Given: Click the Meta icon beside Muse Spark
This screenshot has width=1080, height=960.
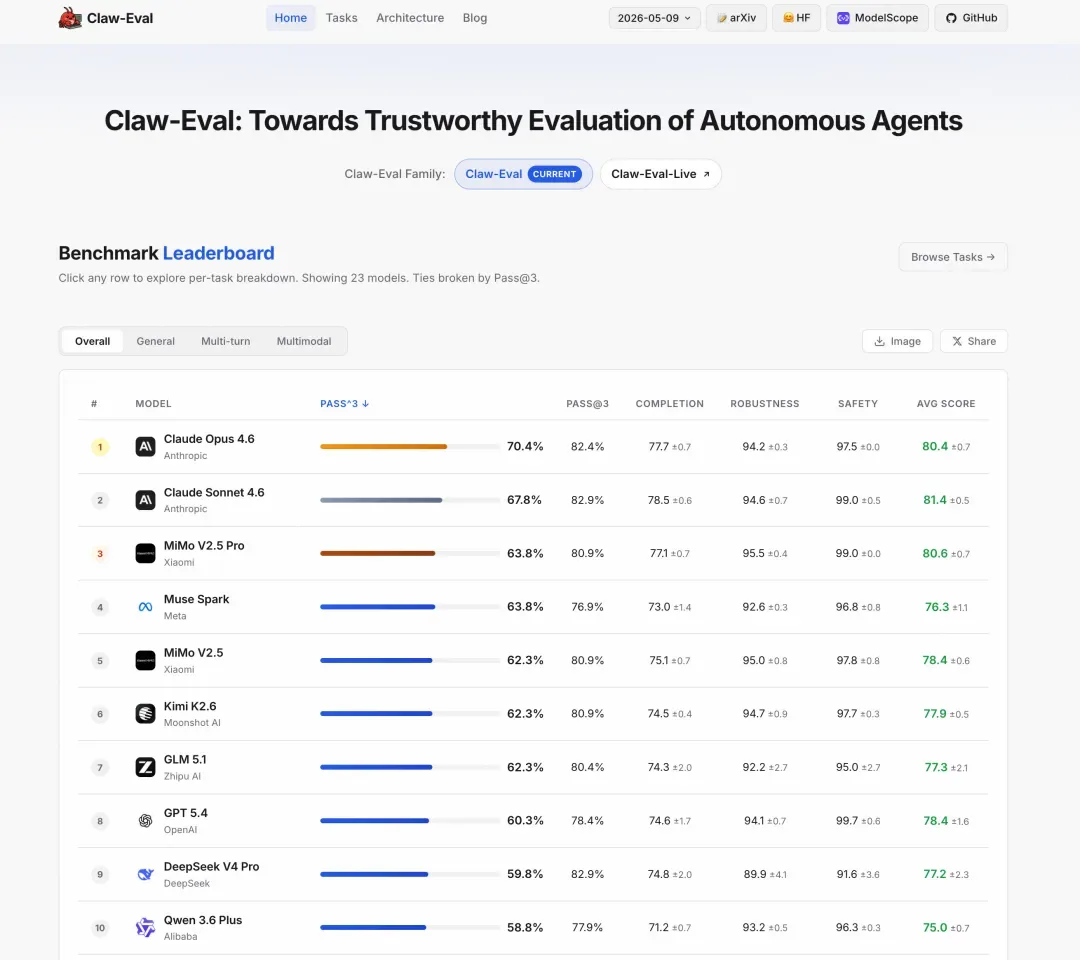Looking at the screenshot, I should coord(145,607).
